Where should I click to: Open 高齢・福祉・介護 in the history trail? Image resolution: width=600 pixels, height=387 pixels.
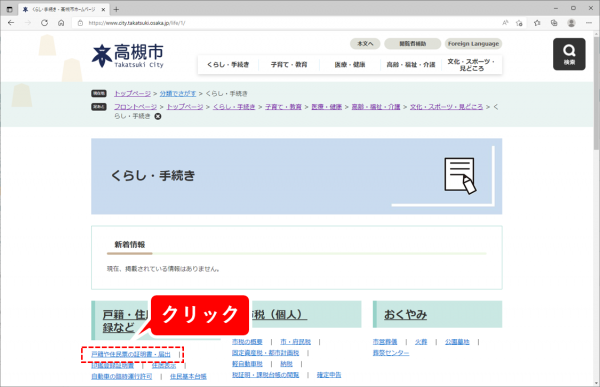tap(376, 107)
